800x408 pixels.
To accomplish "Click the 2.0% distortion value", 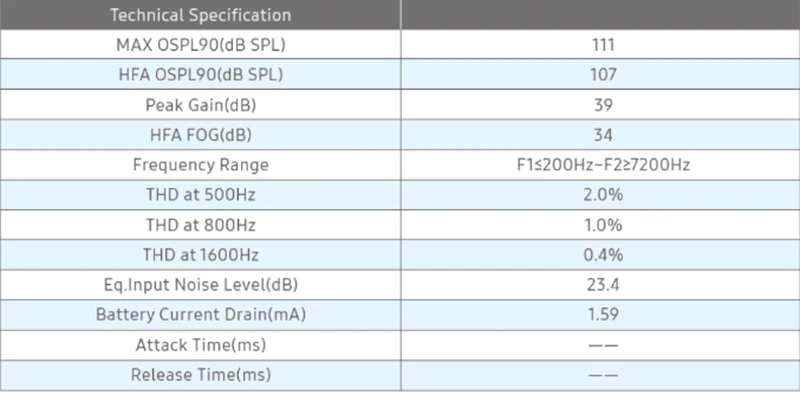I will coord(602,195).
